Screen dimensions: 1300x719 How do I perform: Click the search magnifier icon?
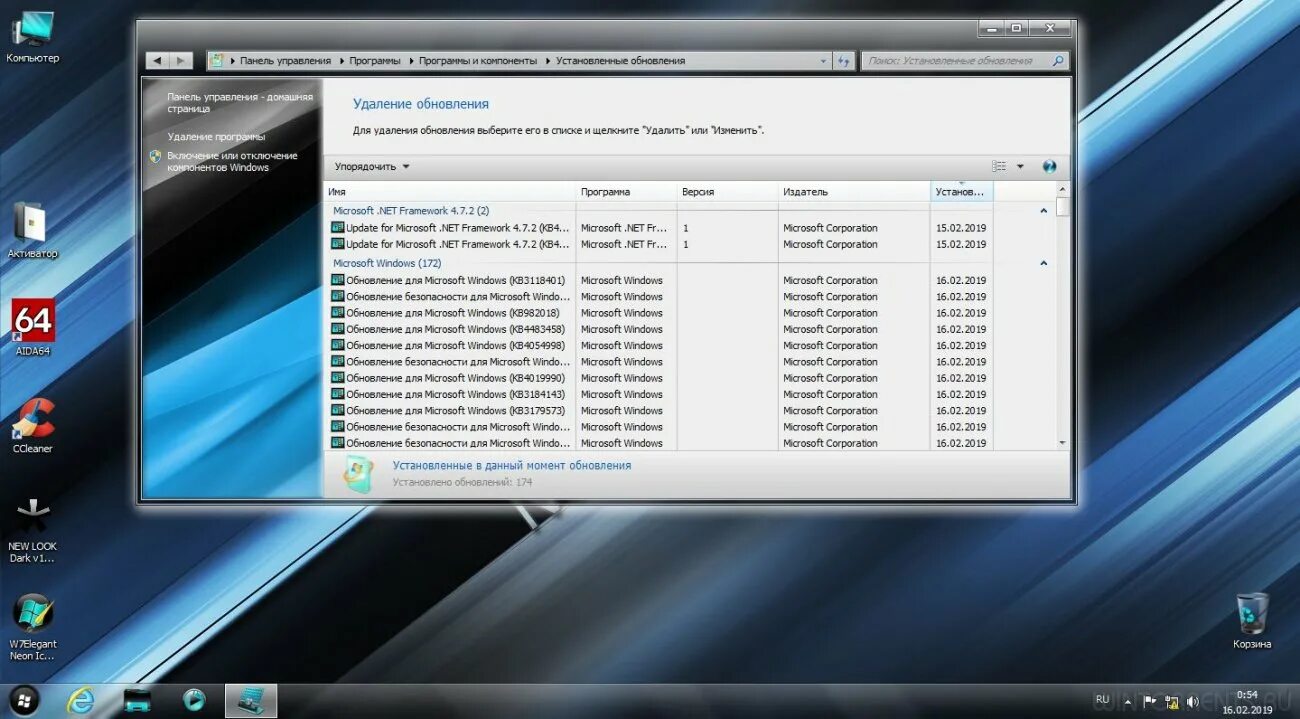(1057, 61)
